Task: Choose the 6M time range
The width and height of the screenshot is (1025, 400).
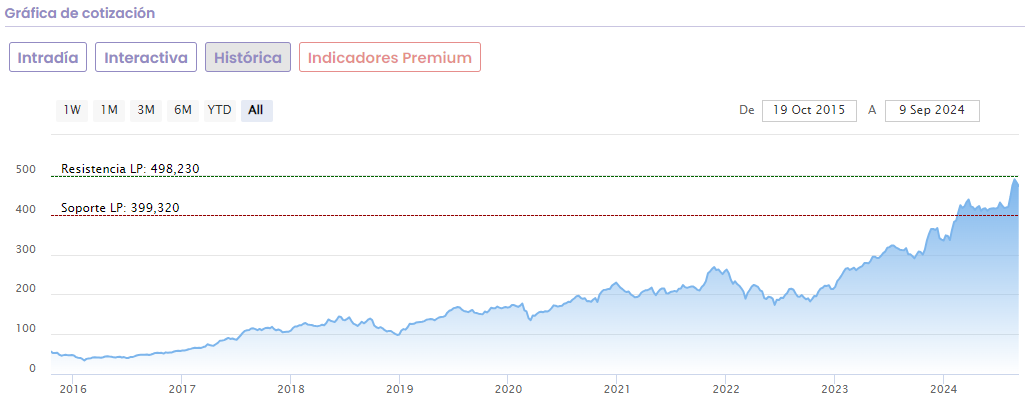Action: tap(183, 110)
